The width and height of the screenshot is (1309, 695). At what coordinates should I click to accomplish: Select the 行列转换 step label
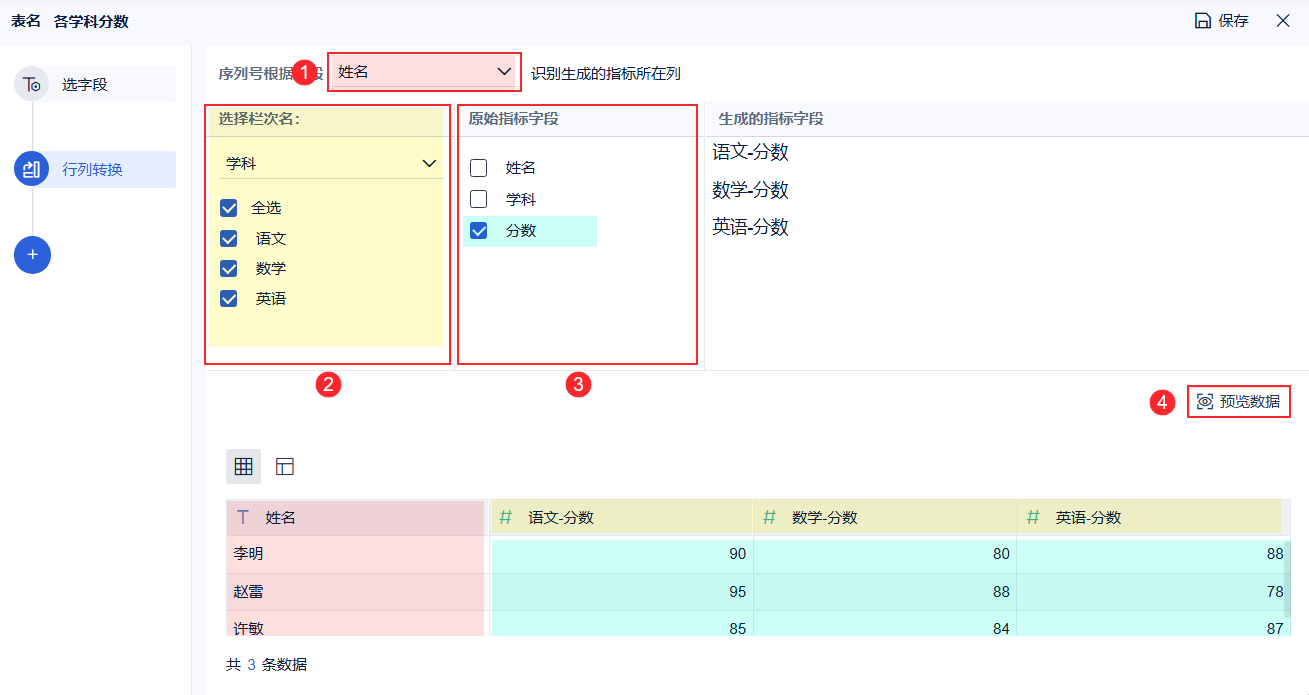click(93, 169)
